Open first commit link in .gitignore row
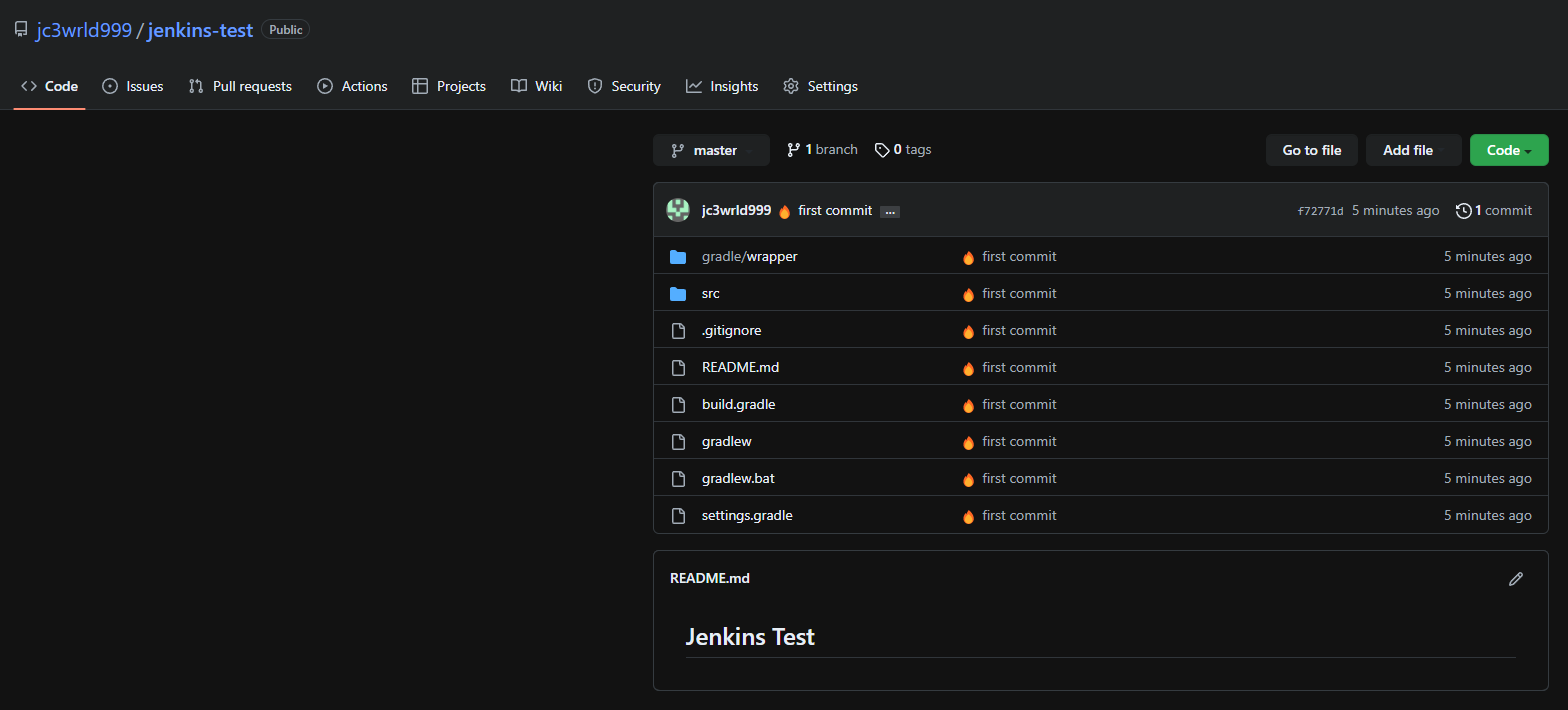 (x=1019, y=331)
